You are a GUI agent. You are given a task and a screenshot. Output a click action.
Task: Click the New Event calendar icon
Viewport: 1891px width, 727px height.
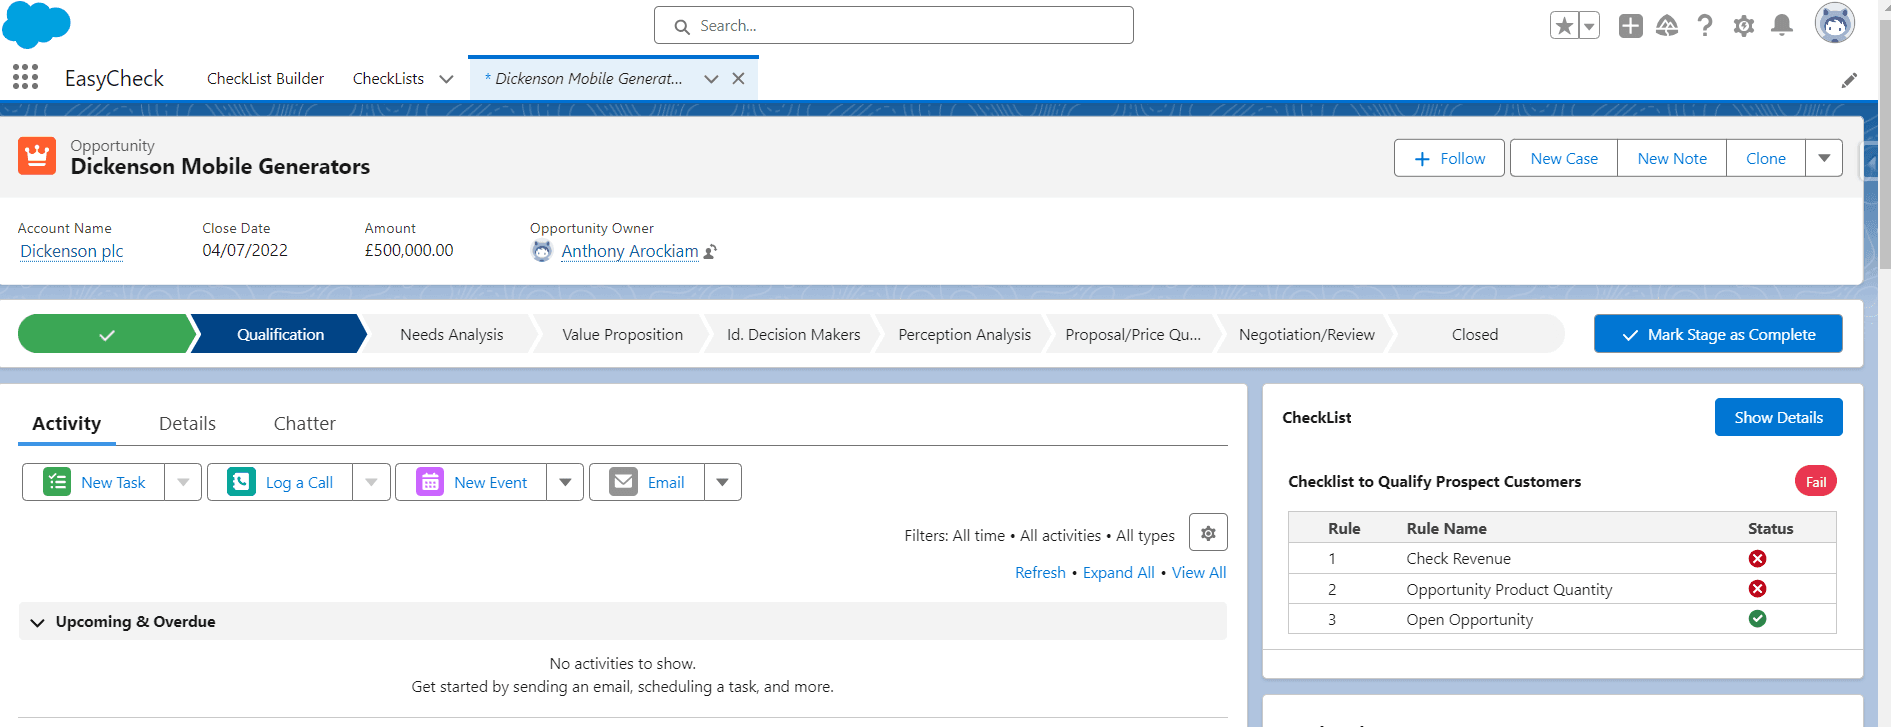click(x=430, y=482)
